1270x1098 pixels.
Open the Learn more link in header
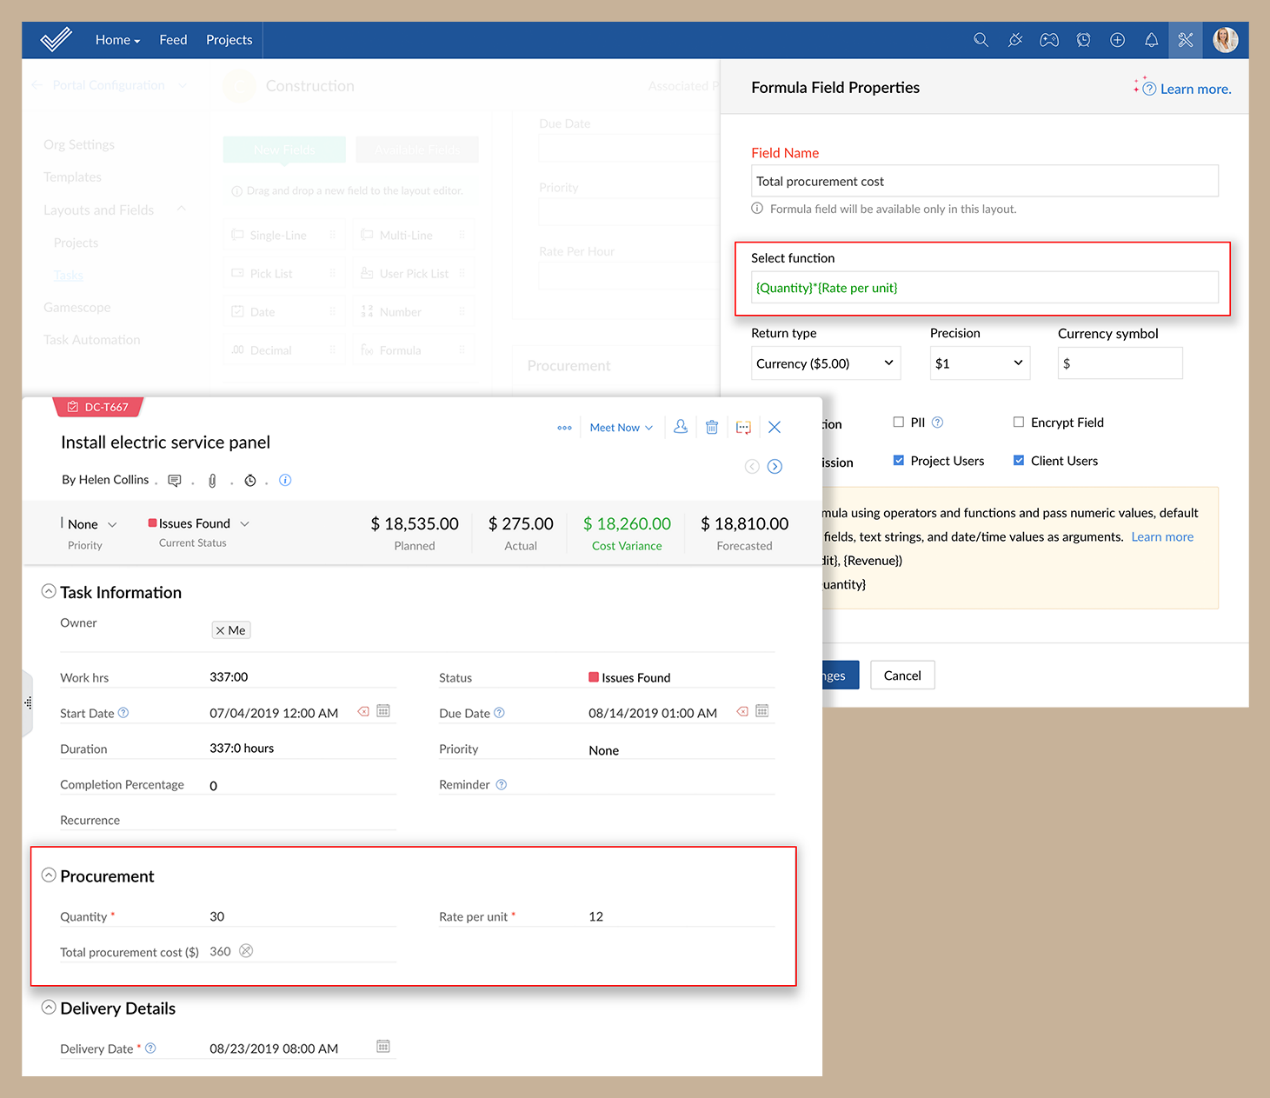click(1194, 89)
